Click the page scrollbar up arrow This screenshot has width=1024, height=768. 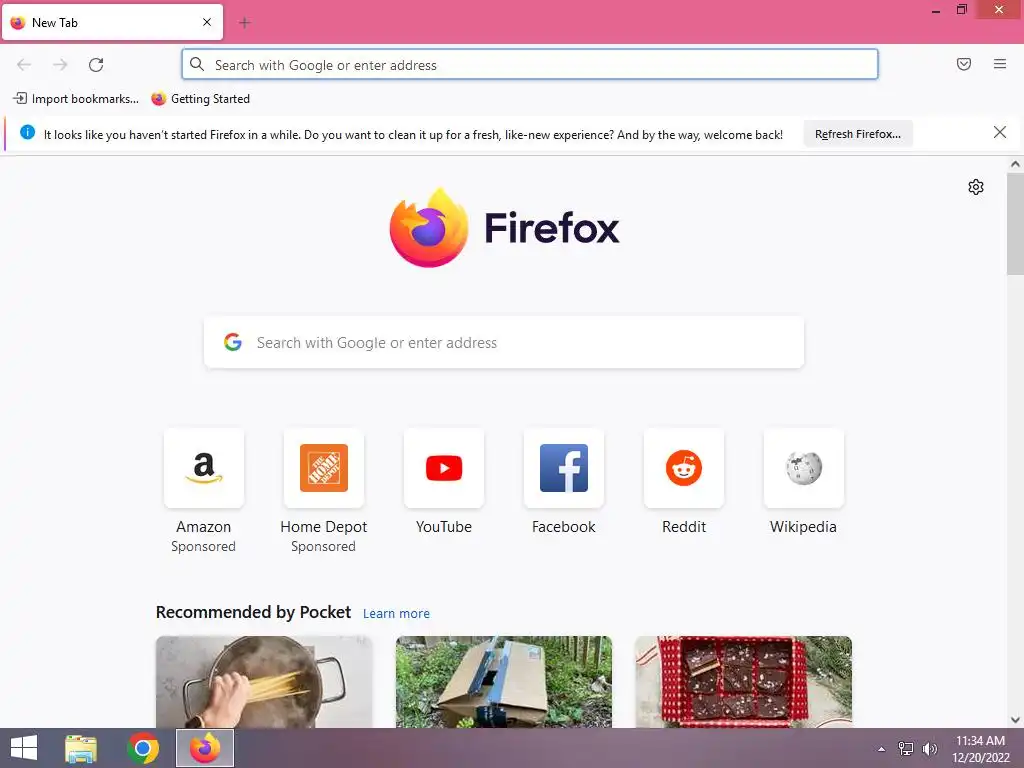(x=1014, y=165)
